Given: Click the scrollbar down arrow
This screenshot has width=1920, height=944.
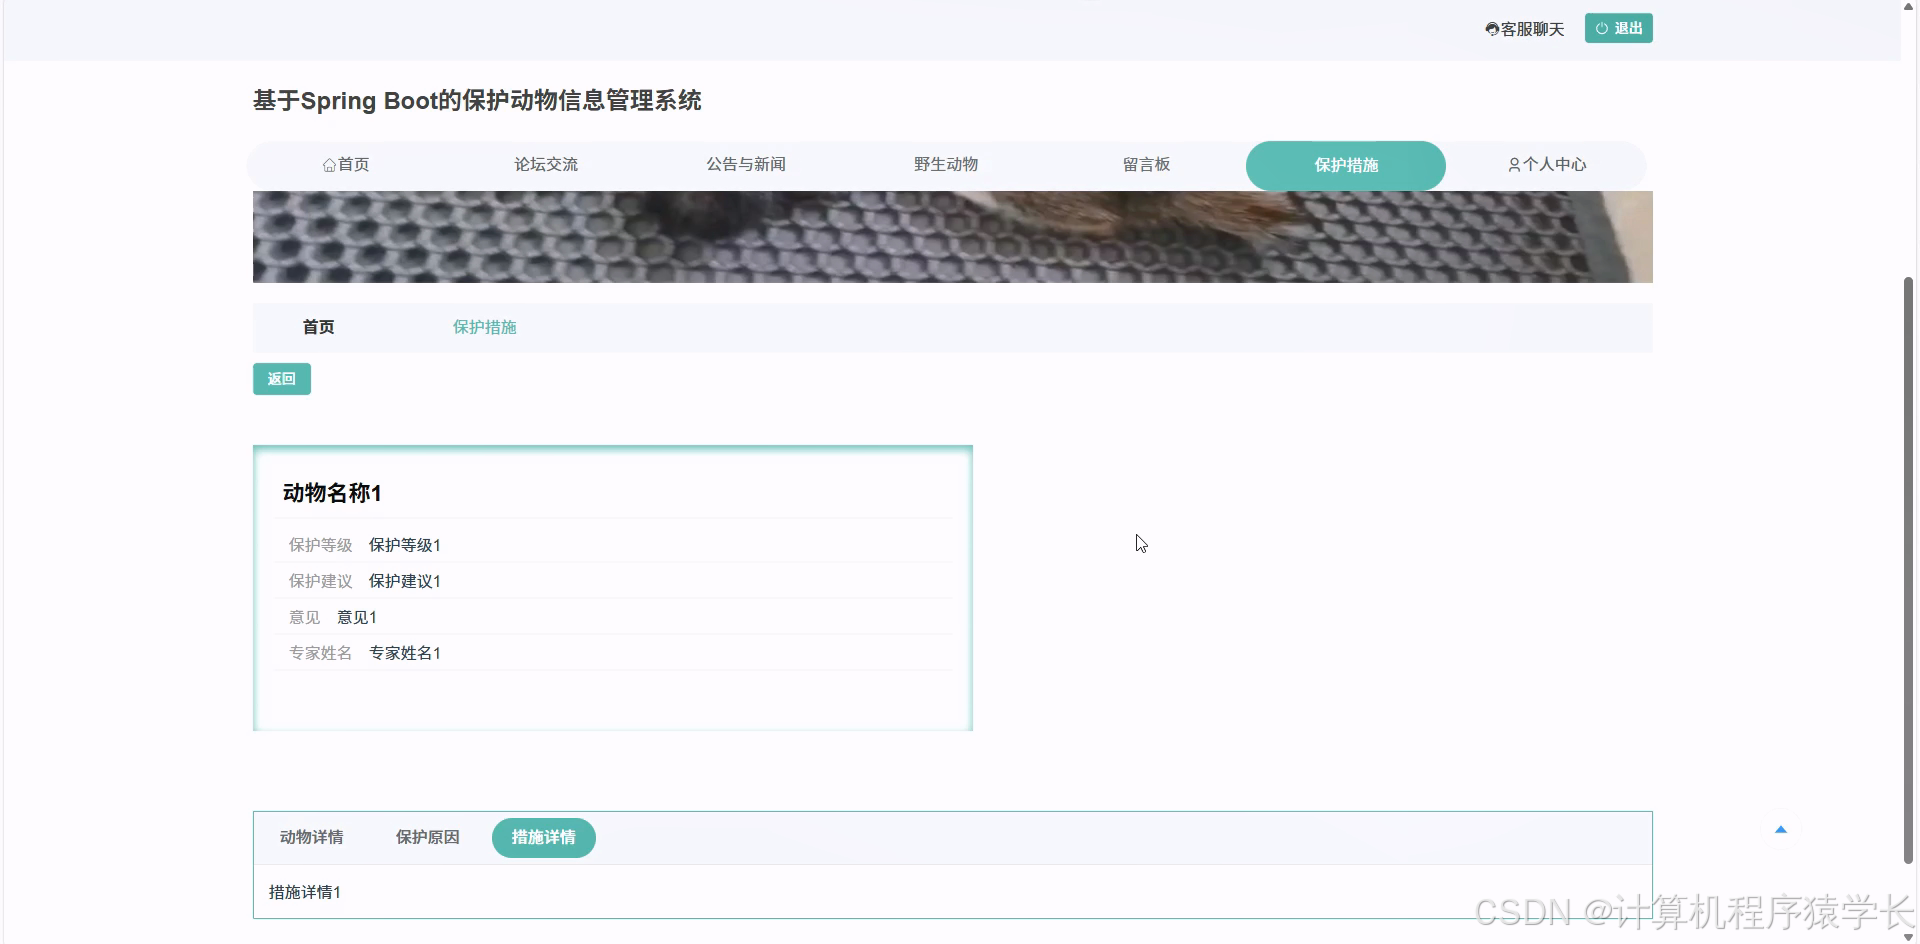Looking at the screenshot, I should (1908, 937).
